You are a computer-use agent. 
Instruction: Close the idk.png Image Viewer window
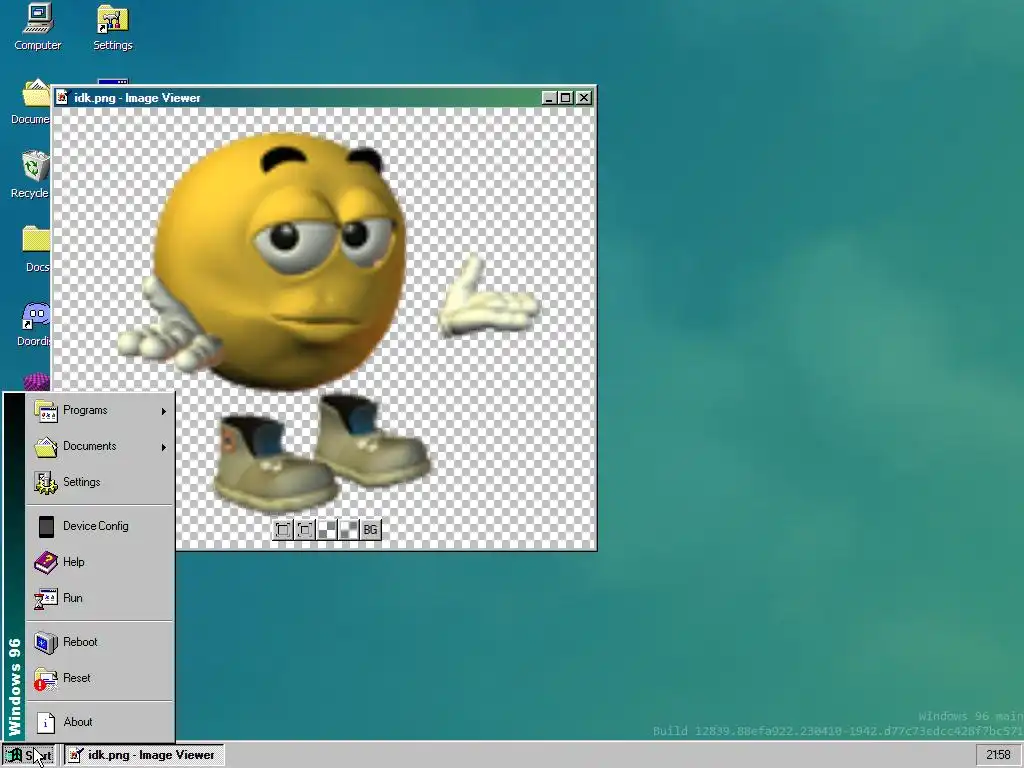(x=584, y=98)
